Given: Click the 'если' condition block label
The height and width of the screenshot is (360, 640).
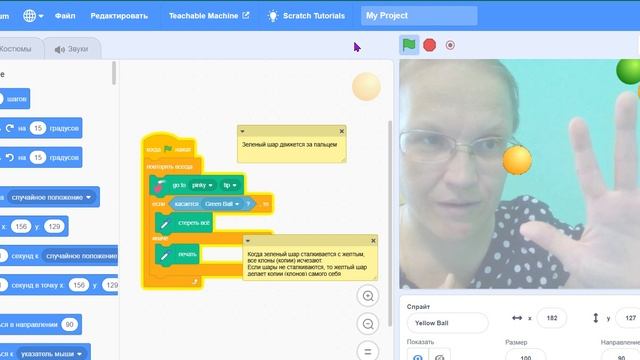Looking at the screenshot, I should pos(158,203).
